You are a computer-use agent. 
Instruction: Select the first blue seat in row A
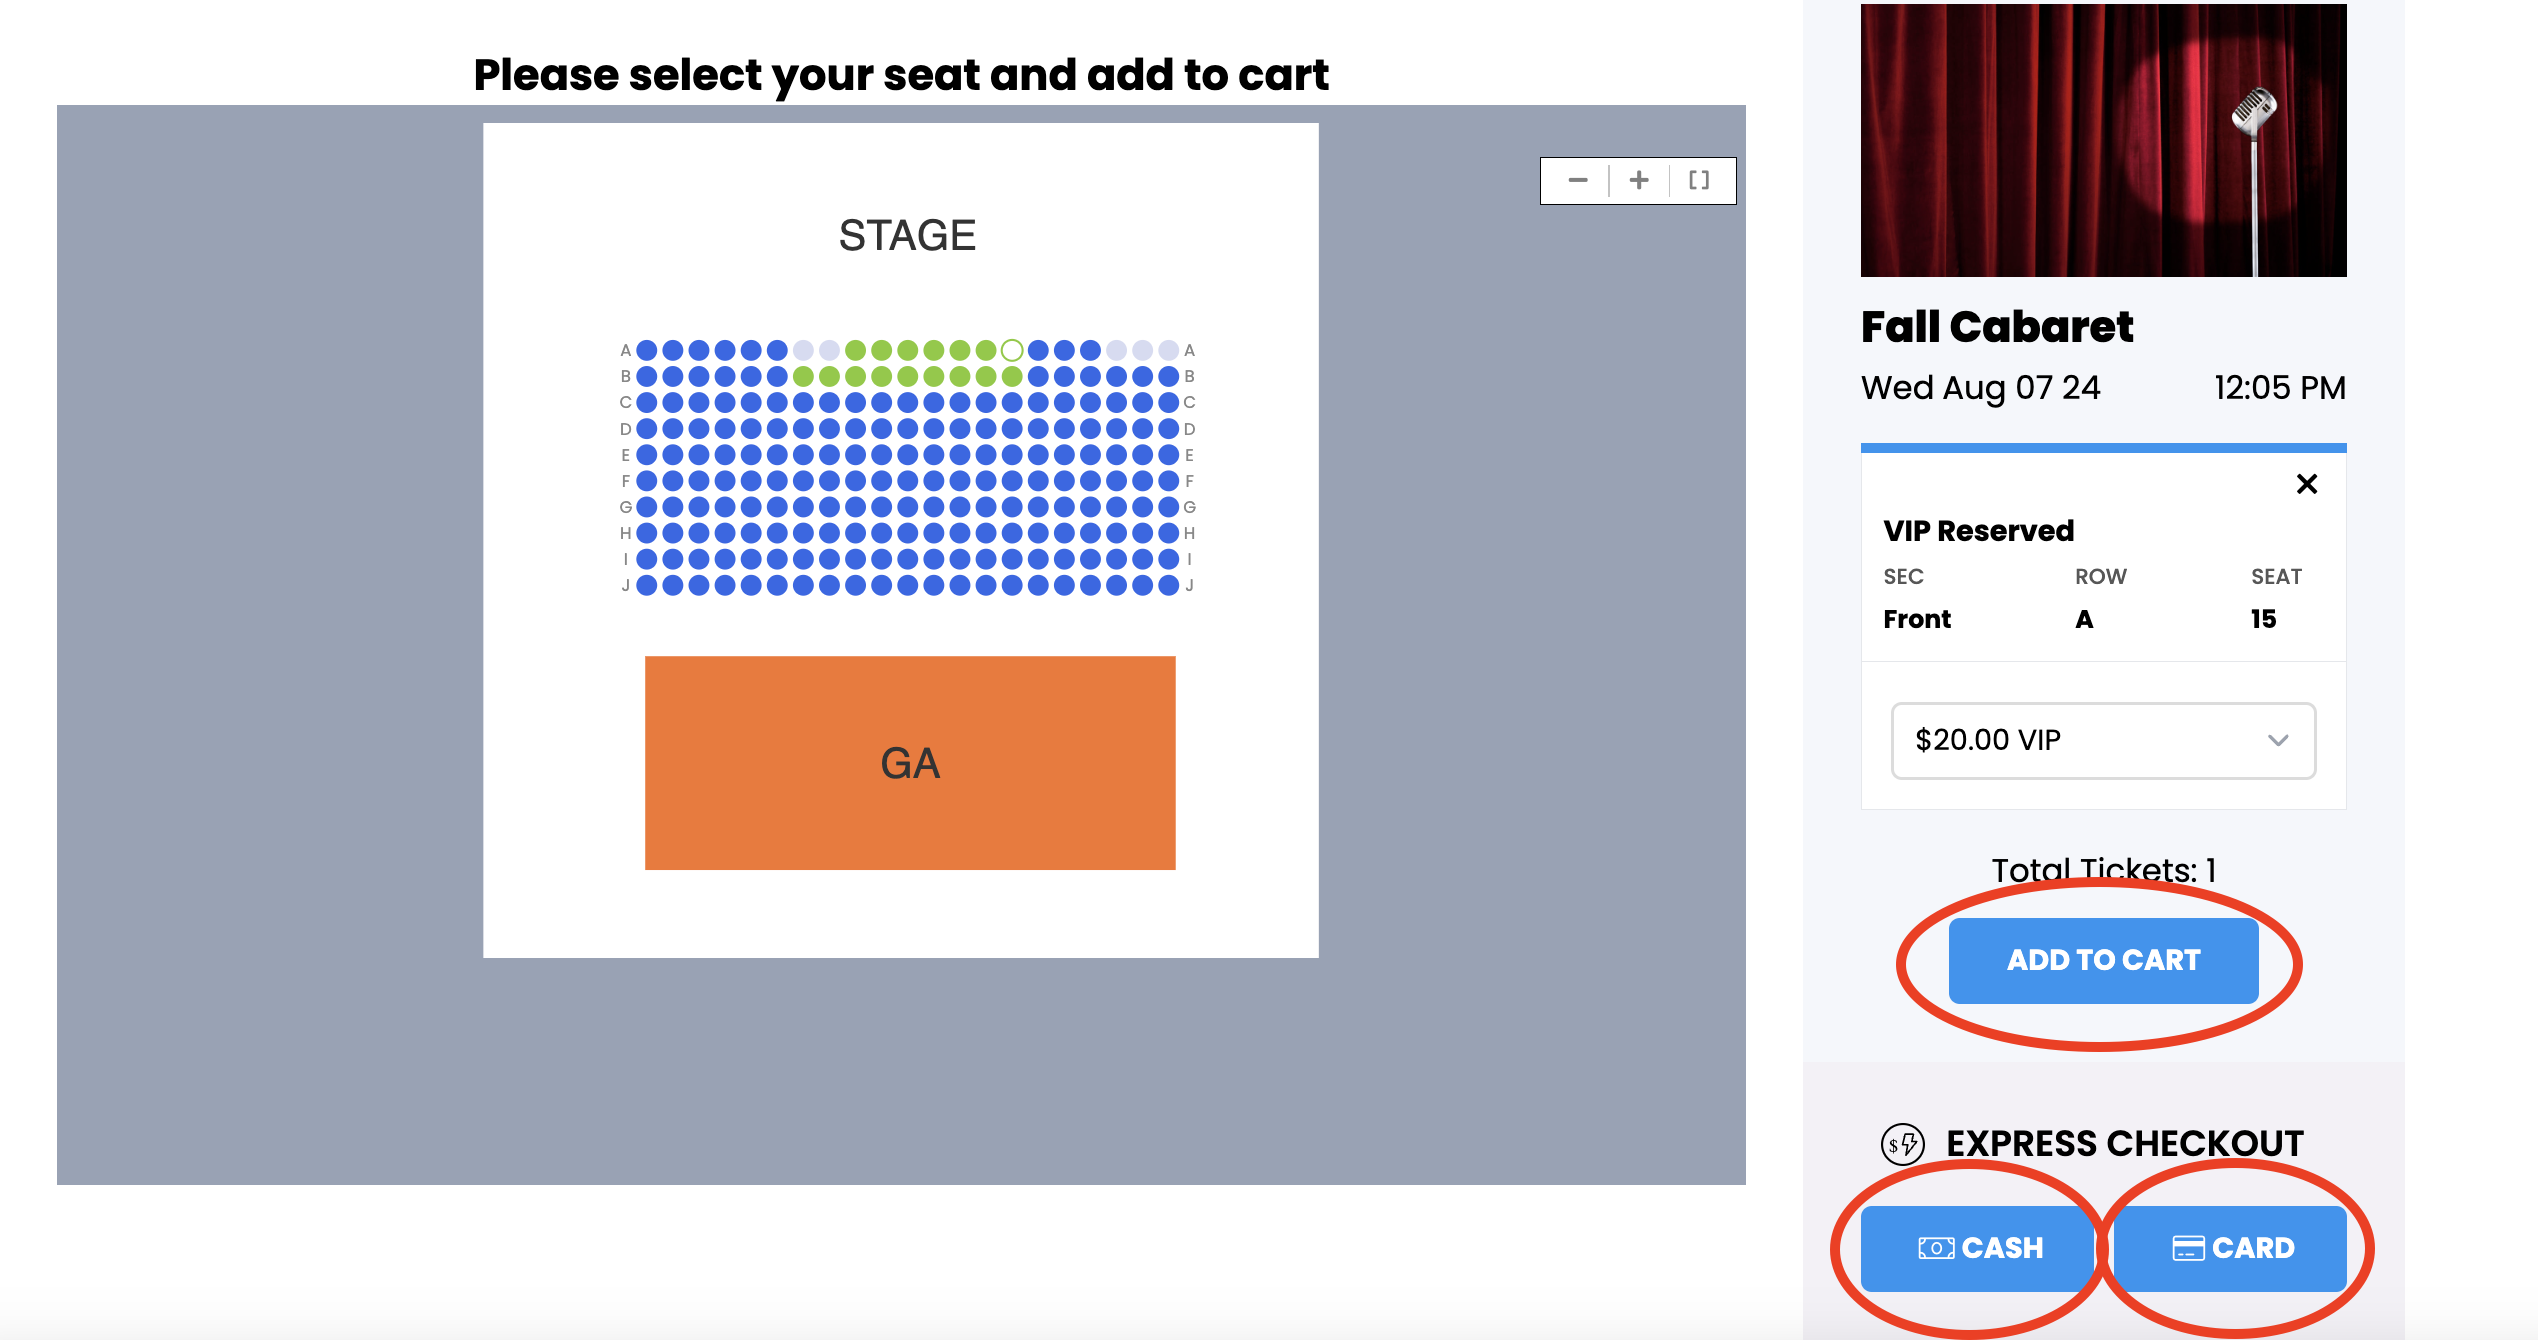tap(647, 350)
